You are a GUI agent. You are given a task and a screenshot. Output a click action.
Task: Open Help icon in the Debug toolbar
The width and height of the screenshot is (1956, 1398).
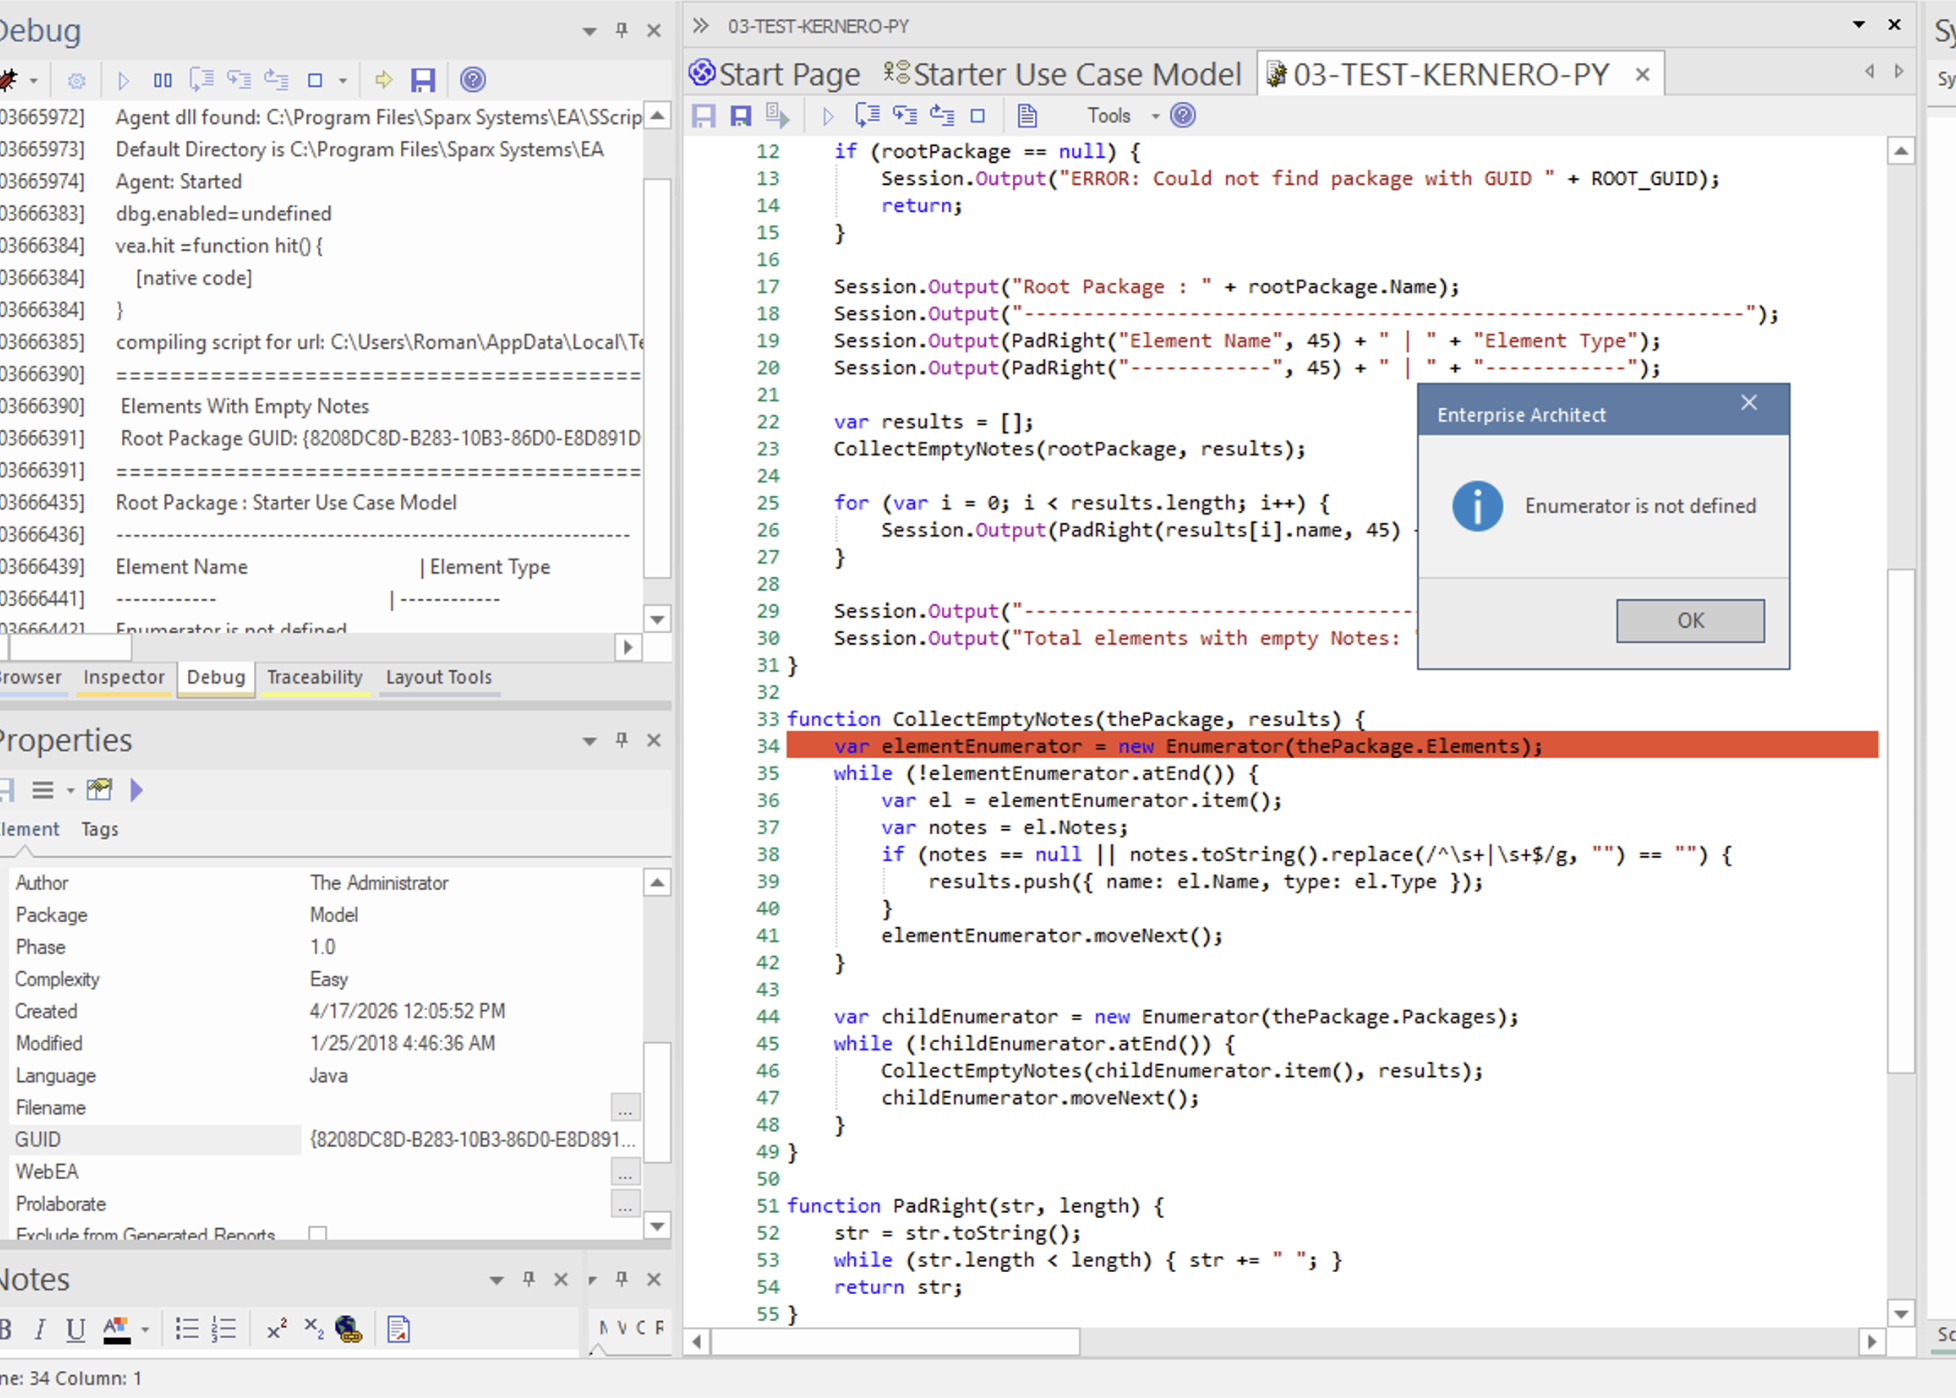click(x=472, y=79)
